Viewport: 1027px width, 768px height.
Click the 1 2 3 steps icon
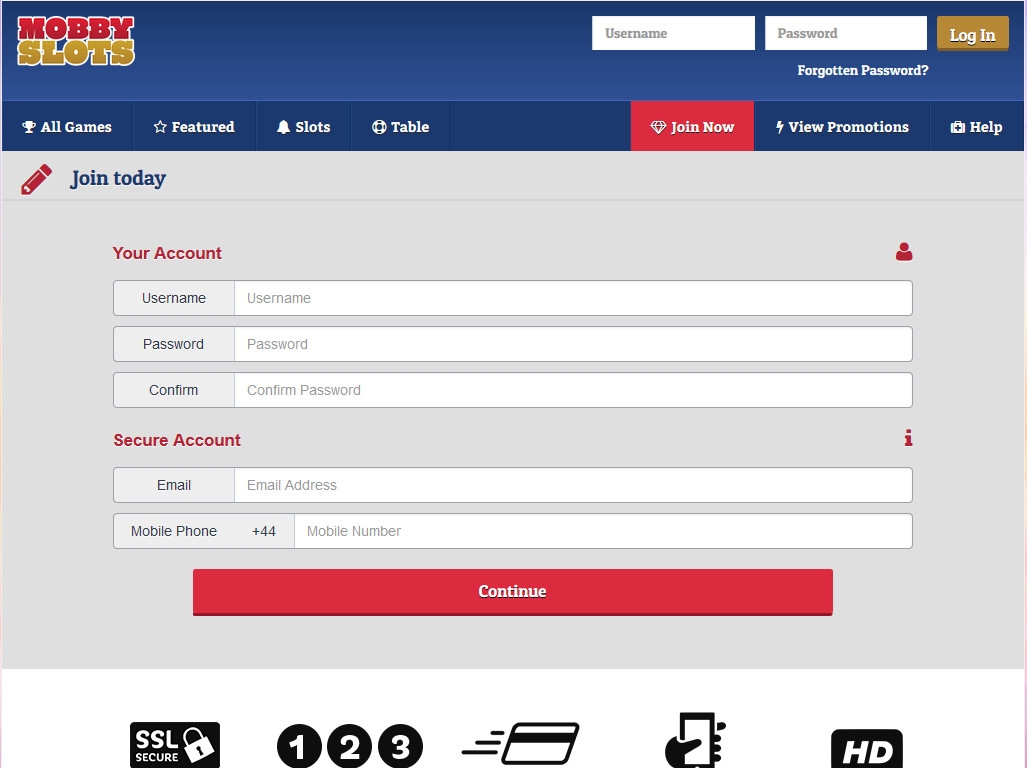pos(349,747)
